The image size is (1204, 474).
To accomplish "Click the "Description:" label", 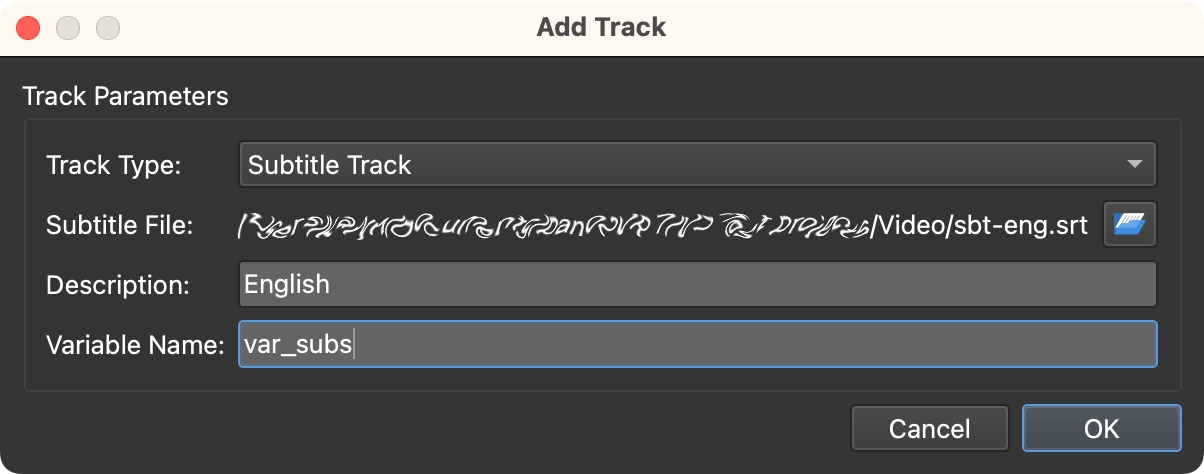I will point(118,285).
